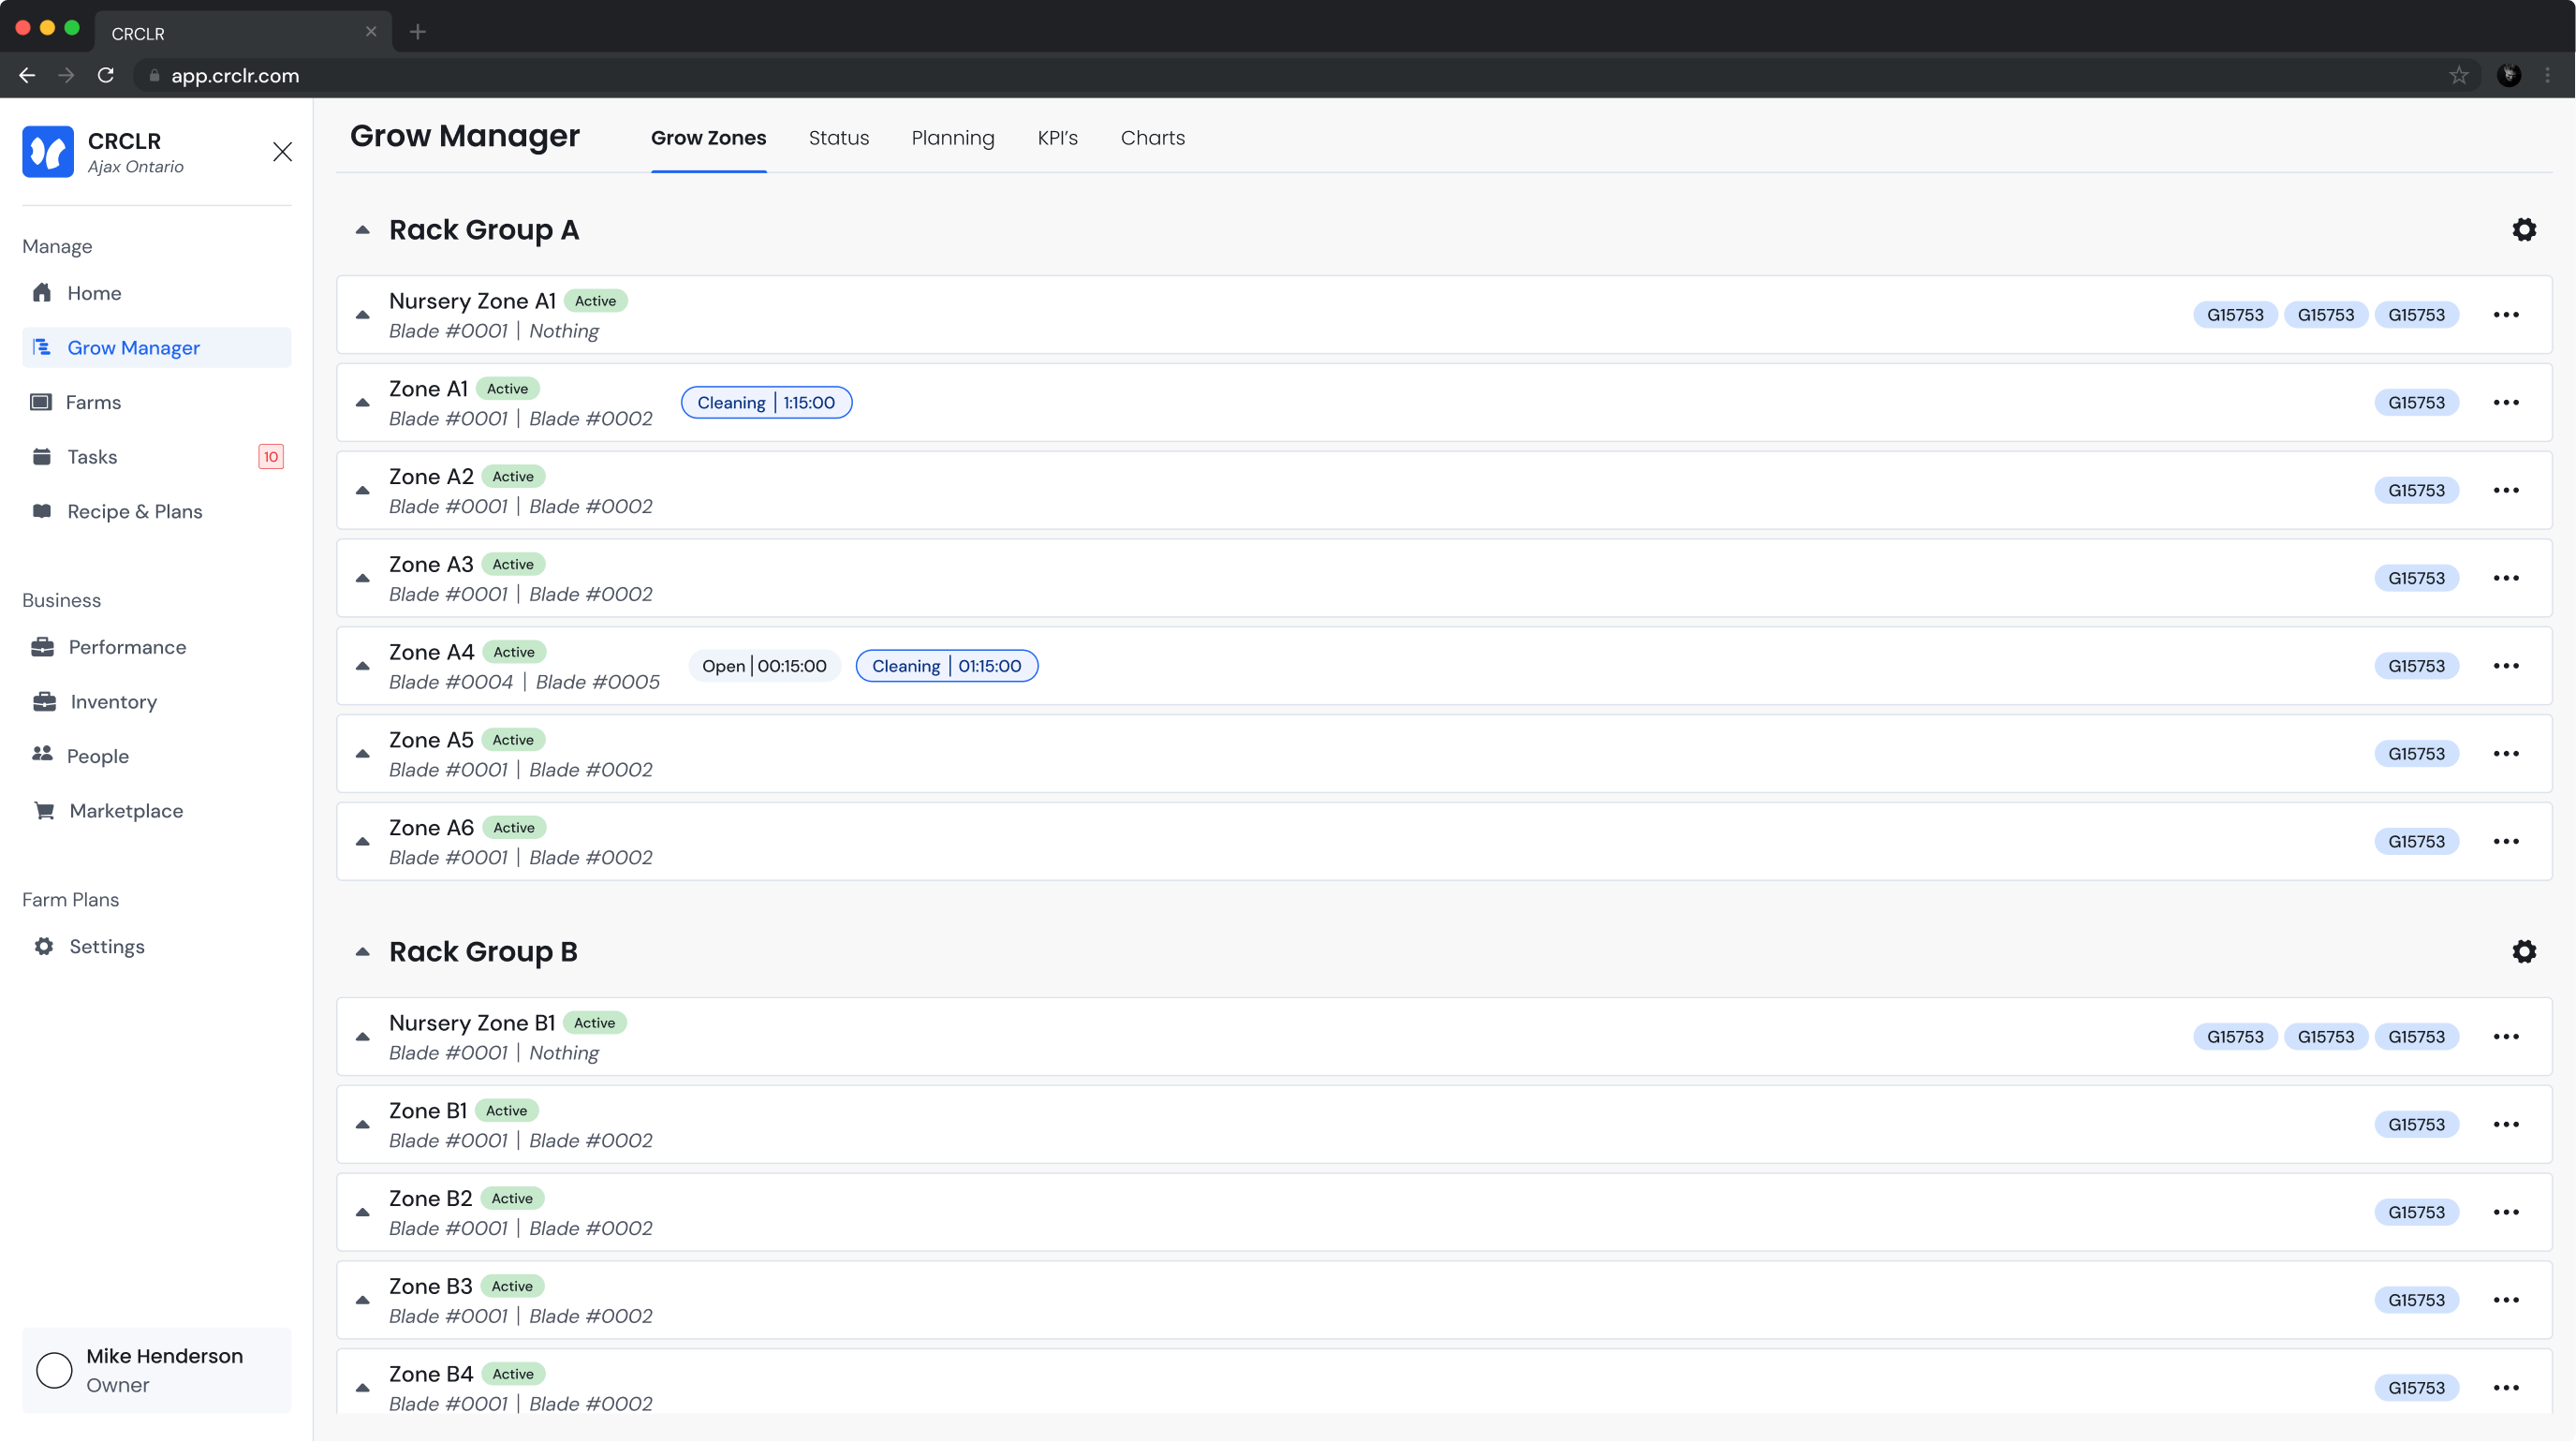Reload the page in browser
Screen dimensions: 2576x1442
pos(106,76)
